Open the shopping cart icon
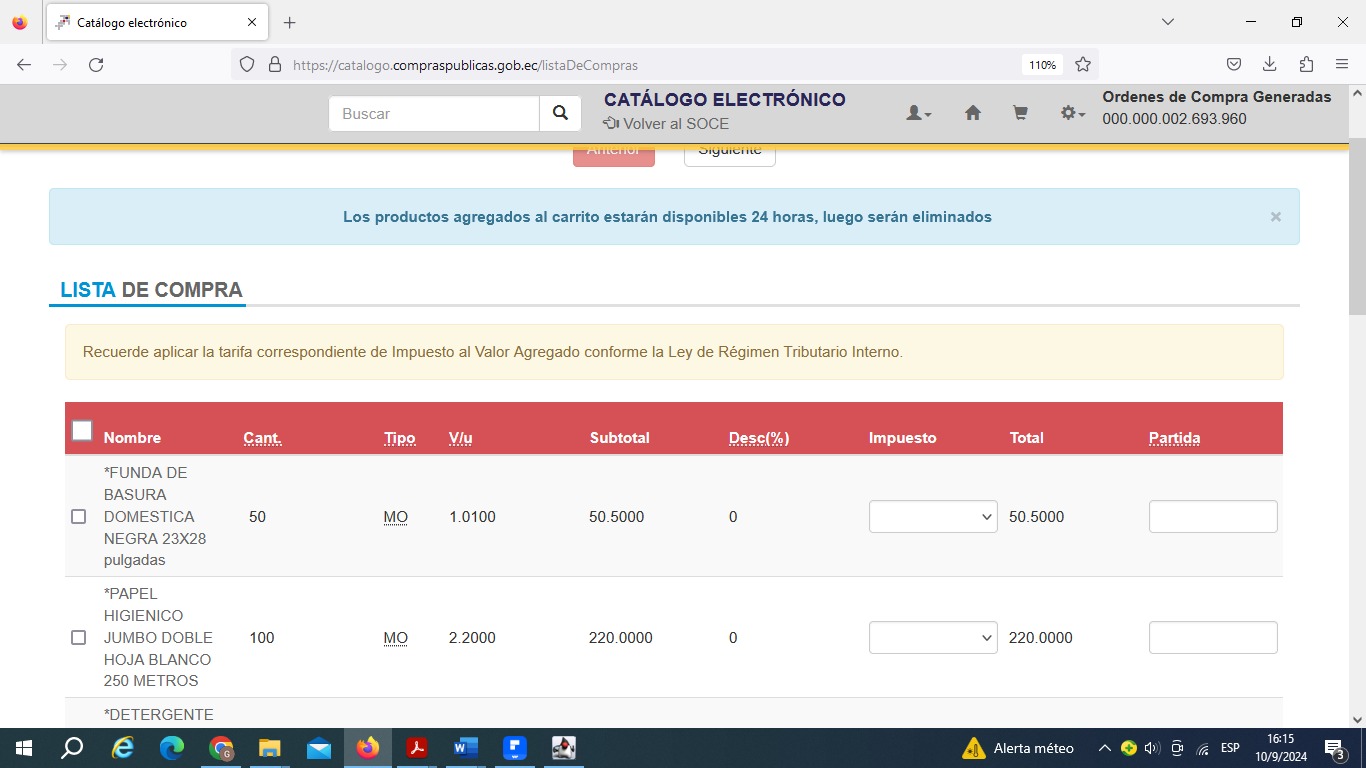Viewport: 1366px width, 768px height. (1020, 114)
